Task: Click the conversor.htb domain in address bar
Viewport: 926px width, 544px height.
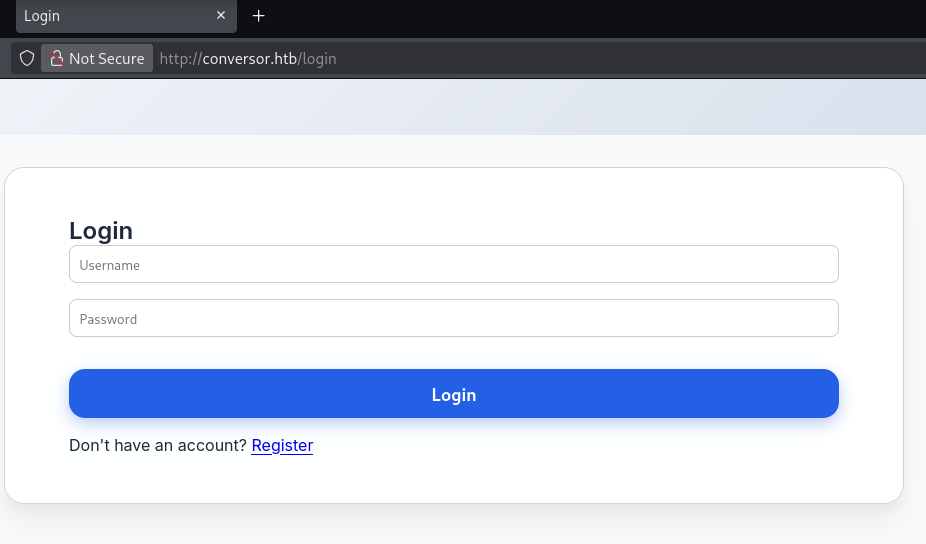Action: coord(250,59)
